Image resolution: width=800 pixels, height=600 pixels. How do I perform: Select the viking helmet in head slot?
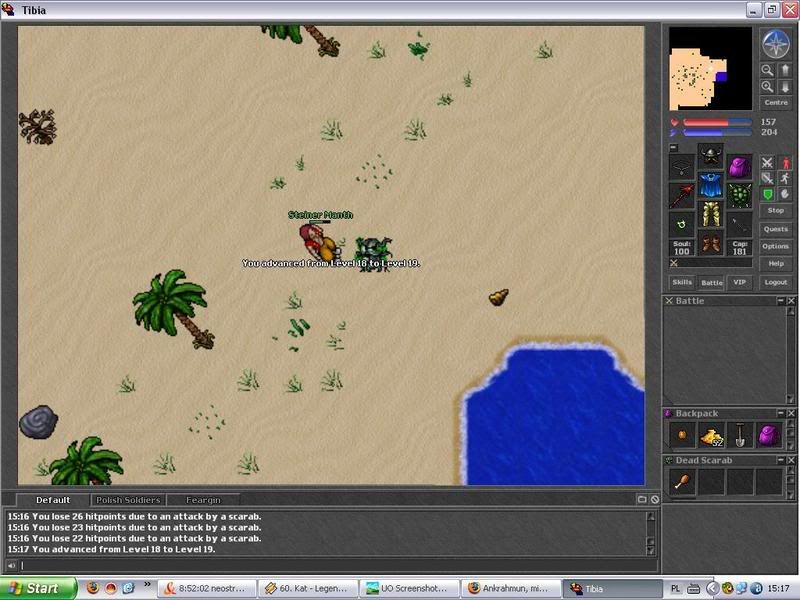point(711,155)
